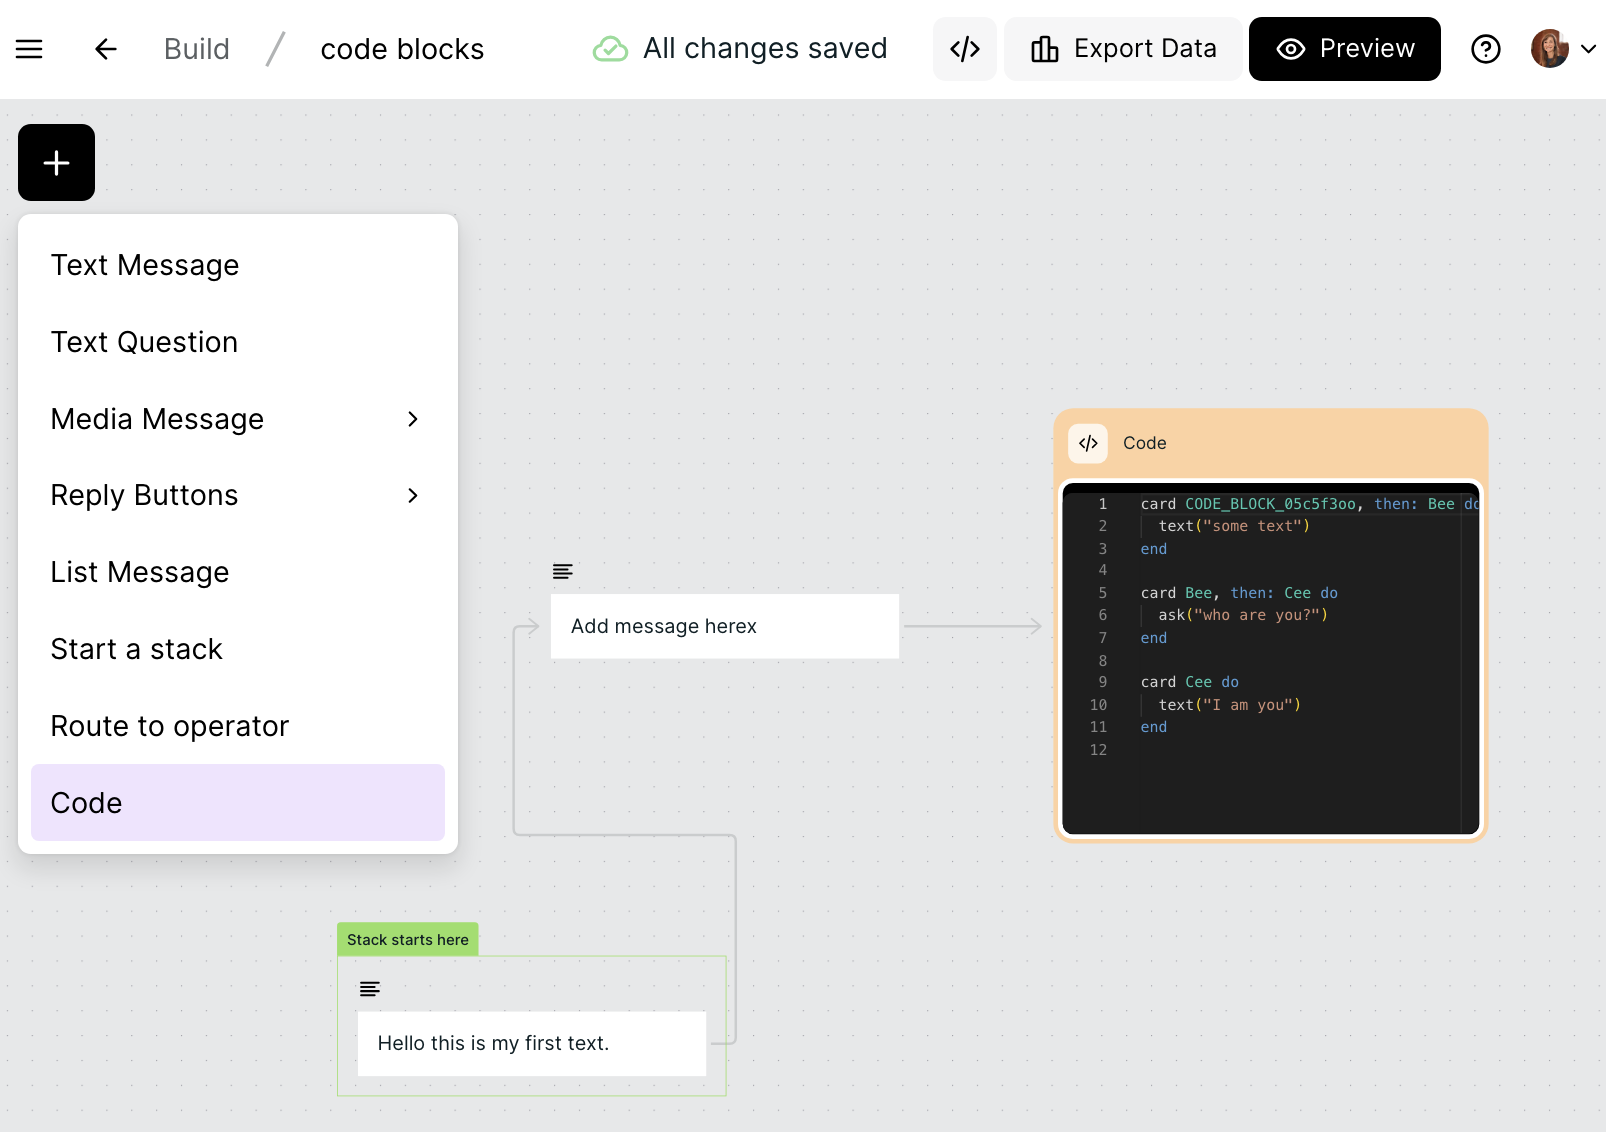Click the cloud saved status icon

point(610,49)
